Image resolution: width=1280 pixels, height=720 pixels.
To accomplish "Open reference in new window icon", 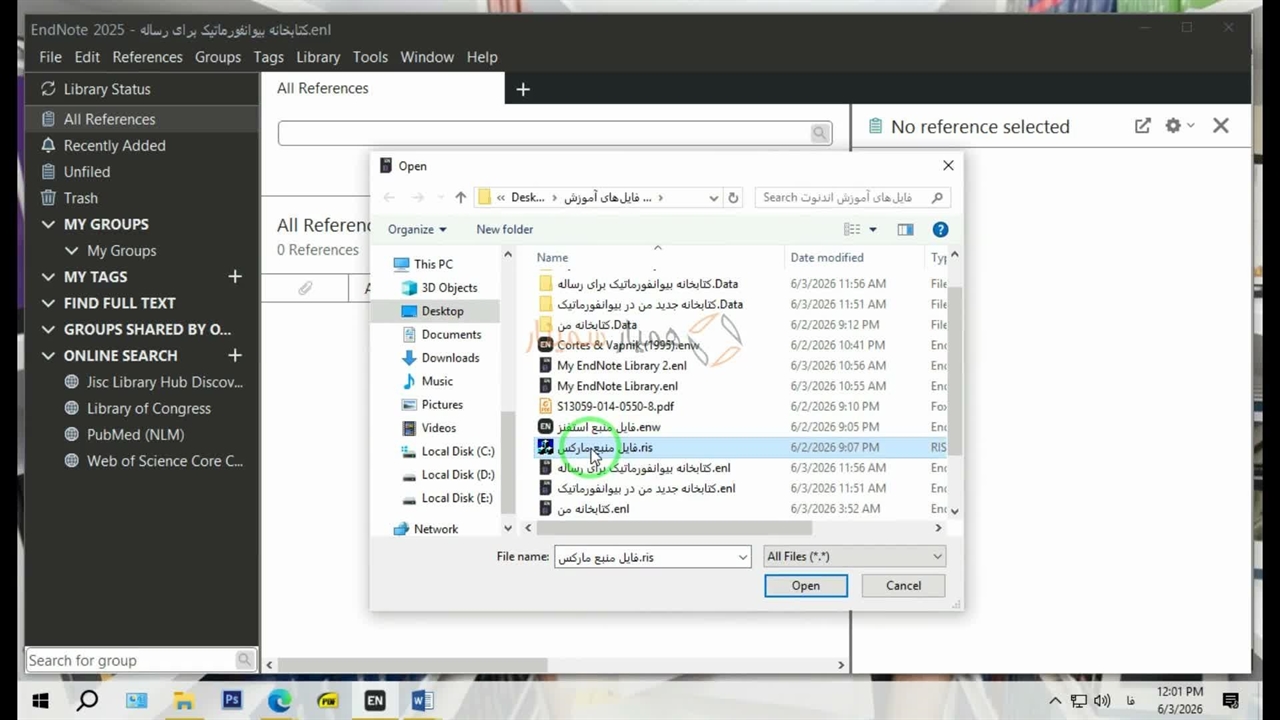I will click(x=1142, y=126).
